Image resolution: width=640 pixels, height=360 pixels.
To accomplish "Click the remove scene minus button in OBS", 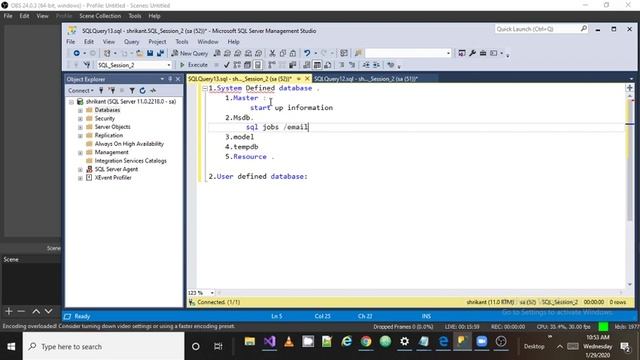I will tap(21, 311).
